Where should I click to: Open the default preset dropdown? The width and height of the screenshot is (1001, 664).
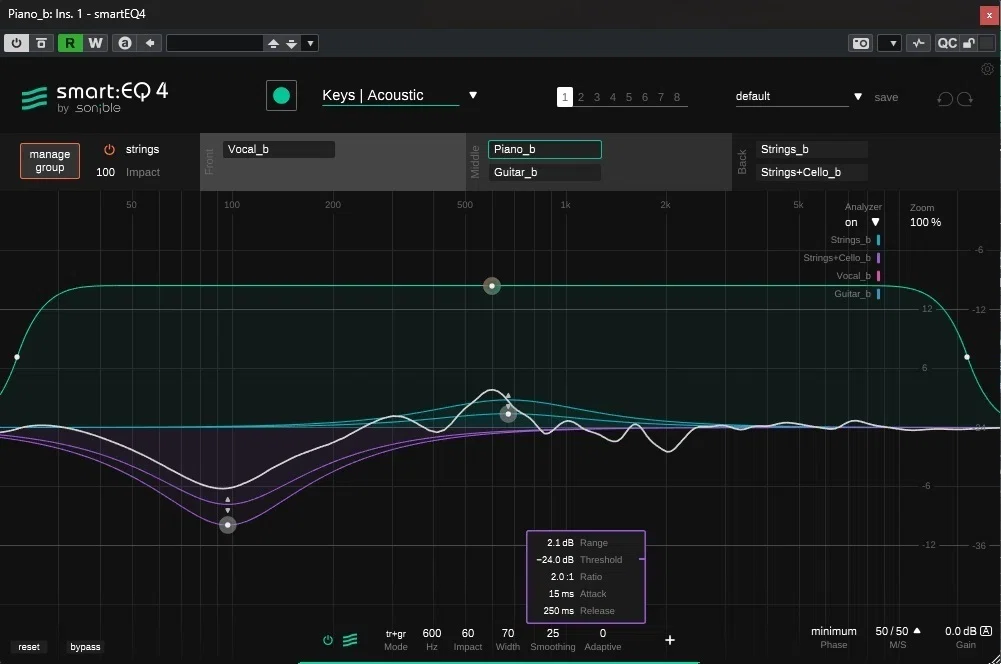pos(858,96)
